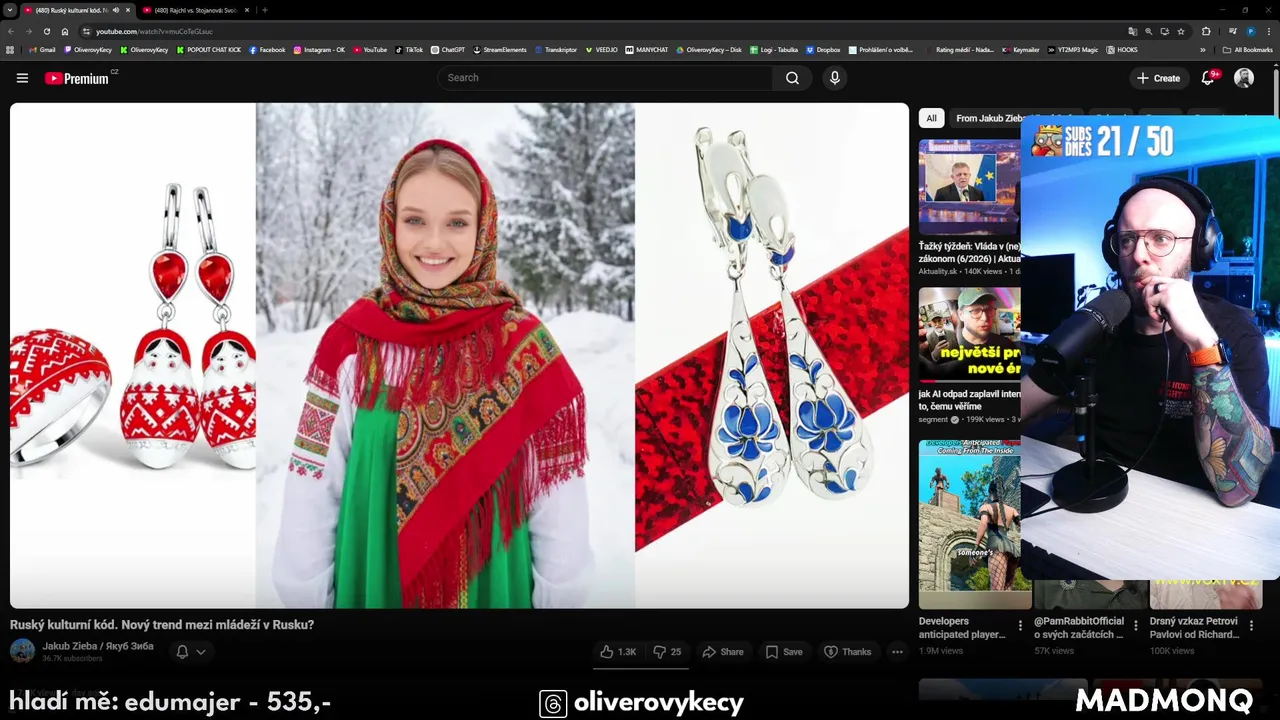The width and height of the screenshot is (1280, 720).
Task: Open Logi - Tabulka bookmark
Action: [x=774, y=49]
